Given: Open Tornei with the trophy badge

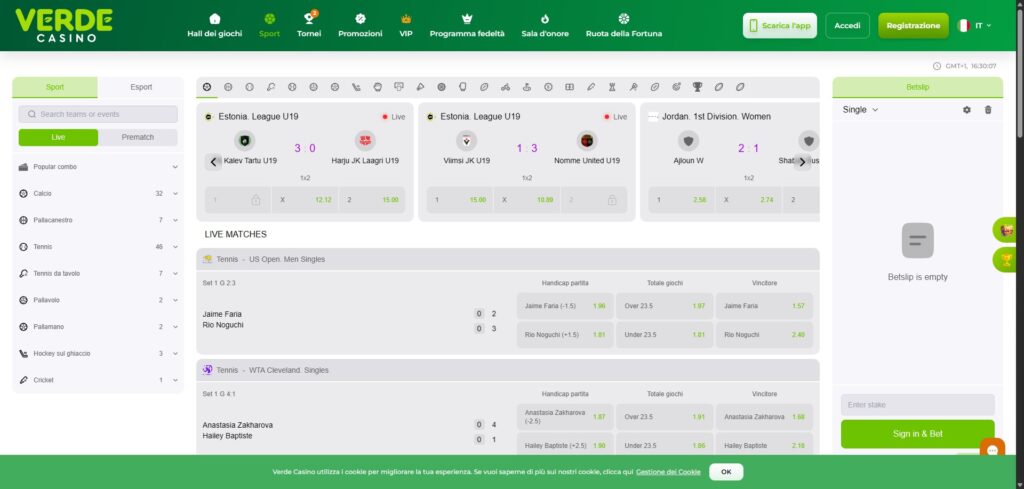Looking at the screenshot, I should coord(309,25).
